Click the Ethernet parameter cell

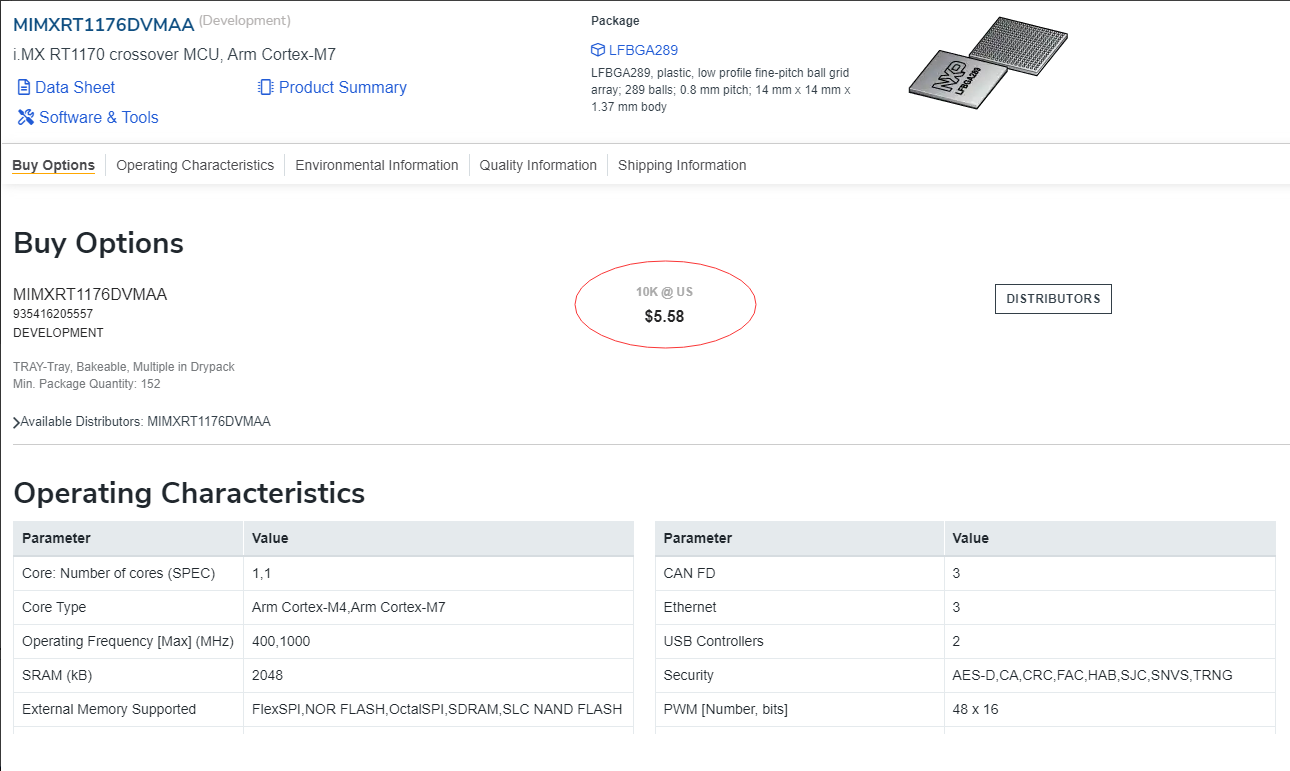pos(799,607)
